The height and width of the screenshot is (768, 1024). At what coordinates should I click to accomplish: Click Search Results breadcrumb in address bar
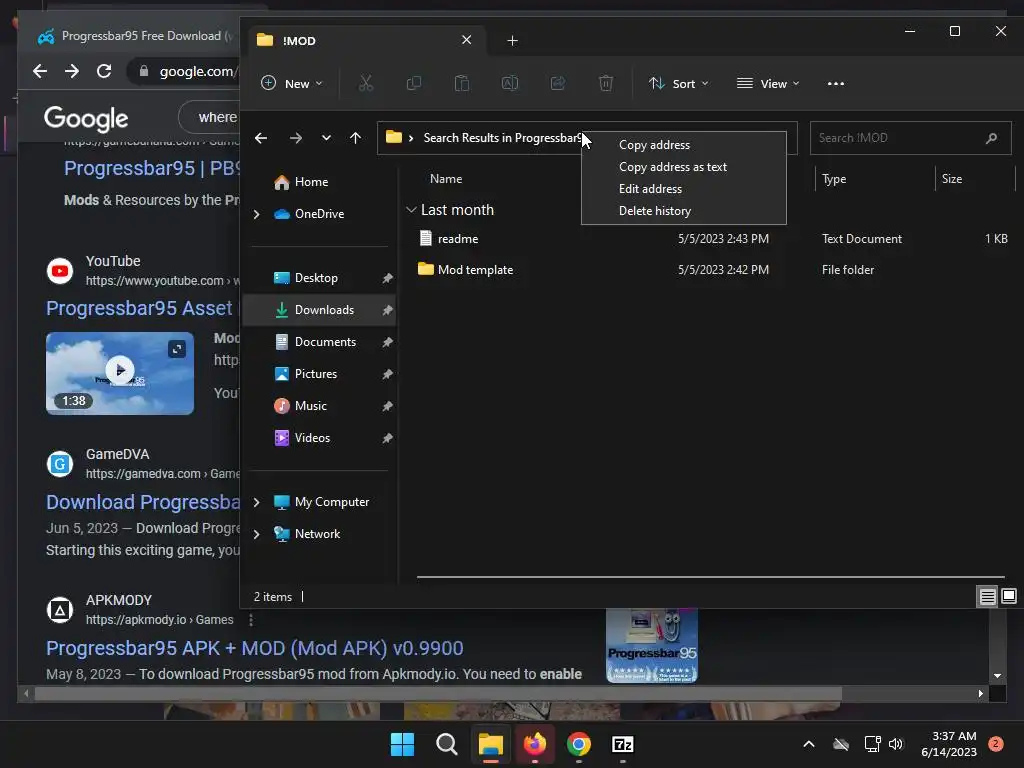click(502, 138)
